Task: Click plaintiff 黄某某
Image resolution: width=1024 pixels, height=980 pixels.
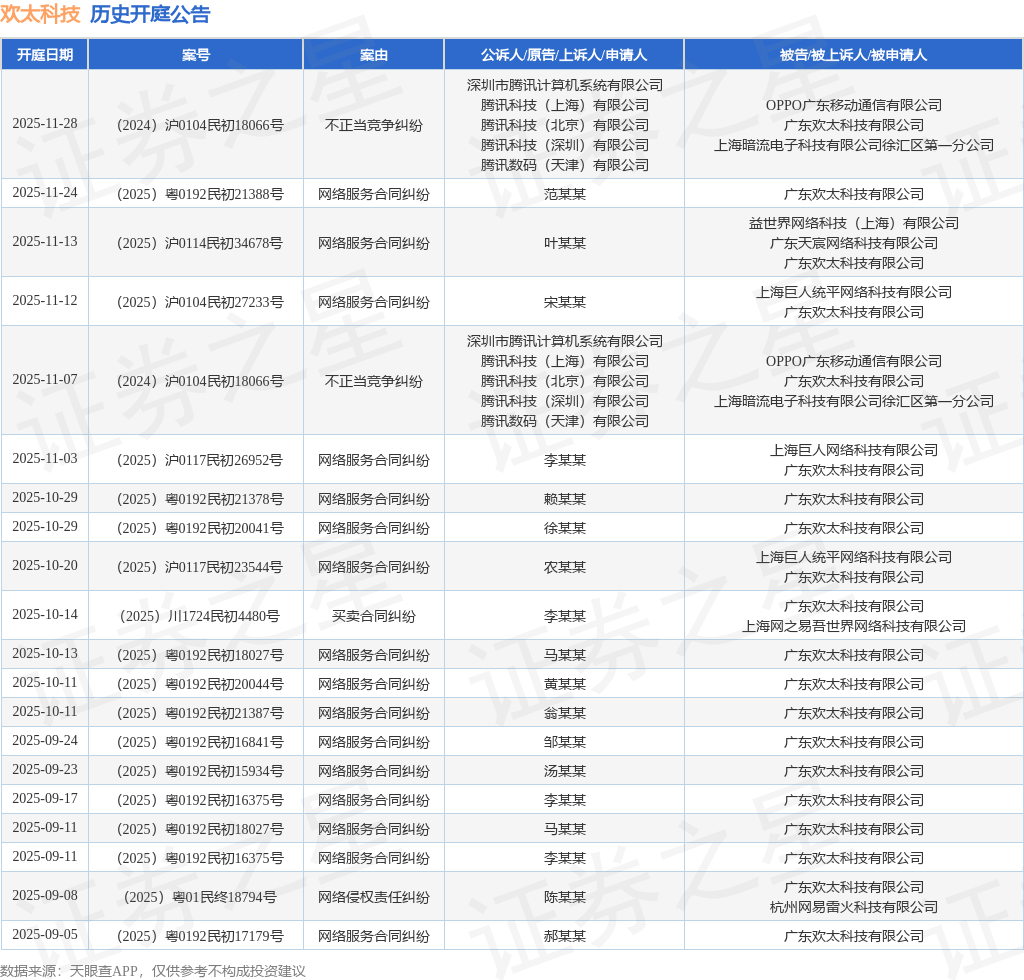Action: (565, 684)
